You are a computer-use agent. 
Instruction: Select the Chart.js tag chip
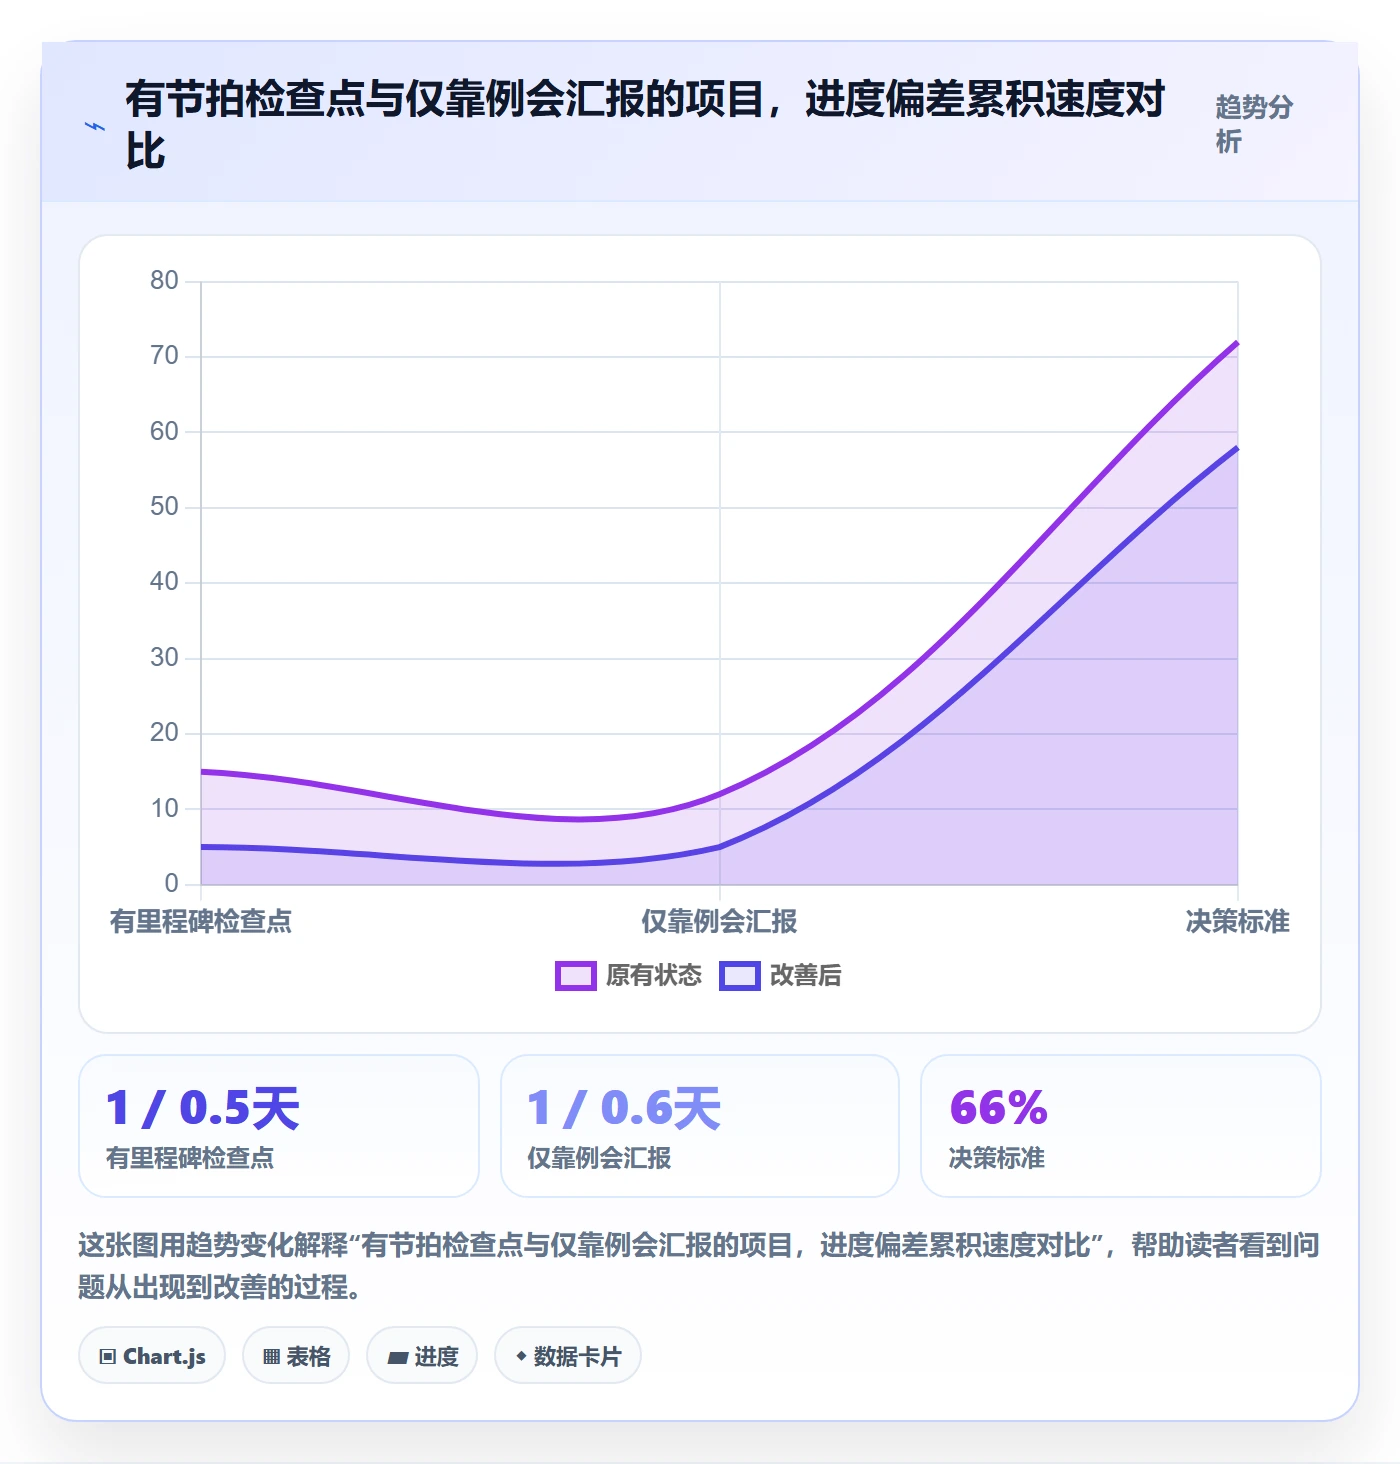click(x=152, y=1356)
